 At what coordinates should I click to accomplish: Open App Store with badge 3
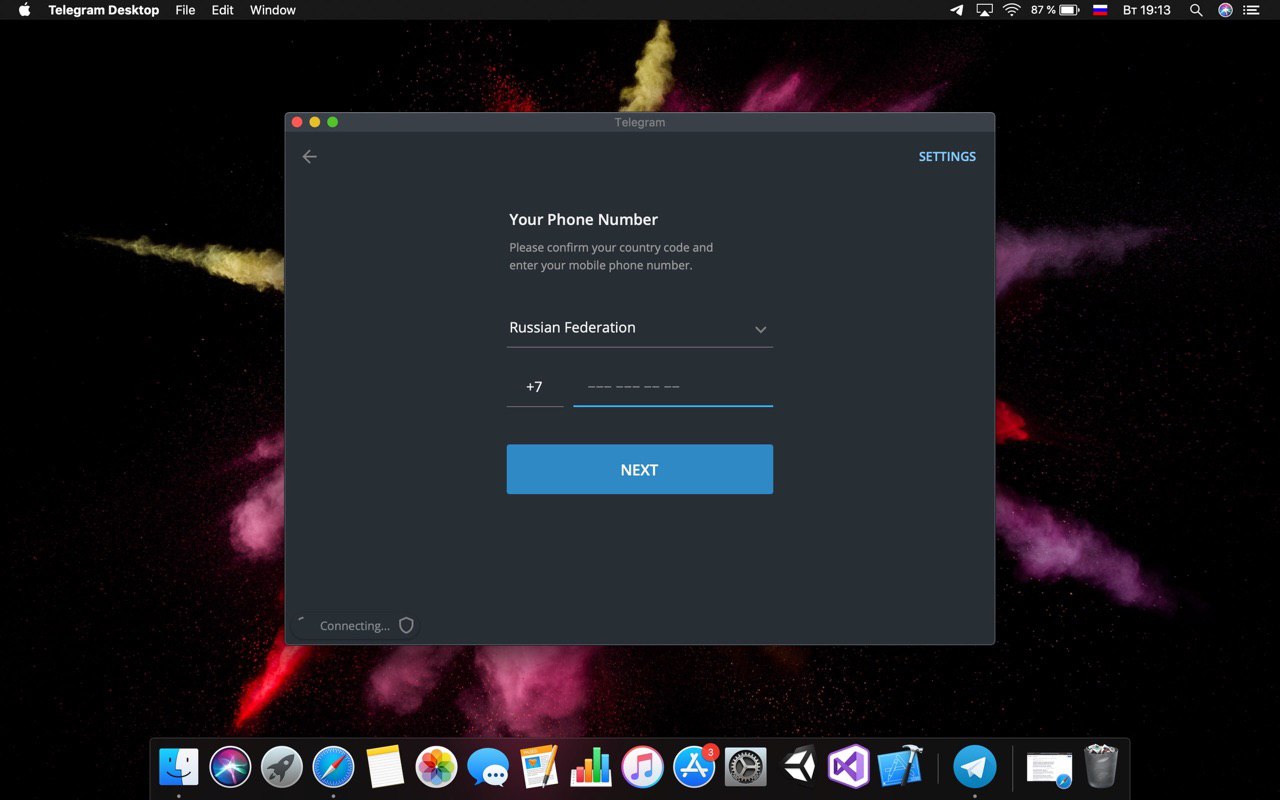click(694, 767)
